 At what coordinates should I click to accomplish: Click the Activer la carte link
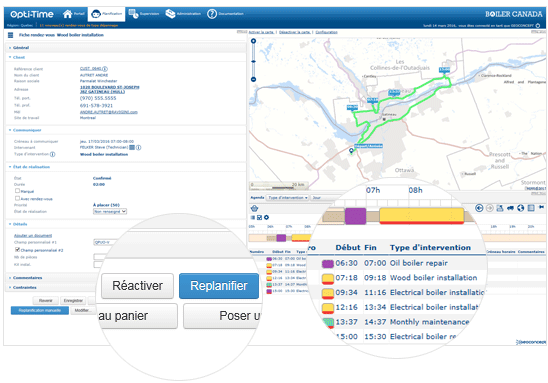point(261,32)
